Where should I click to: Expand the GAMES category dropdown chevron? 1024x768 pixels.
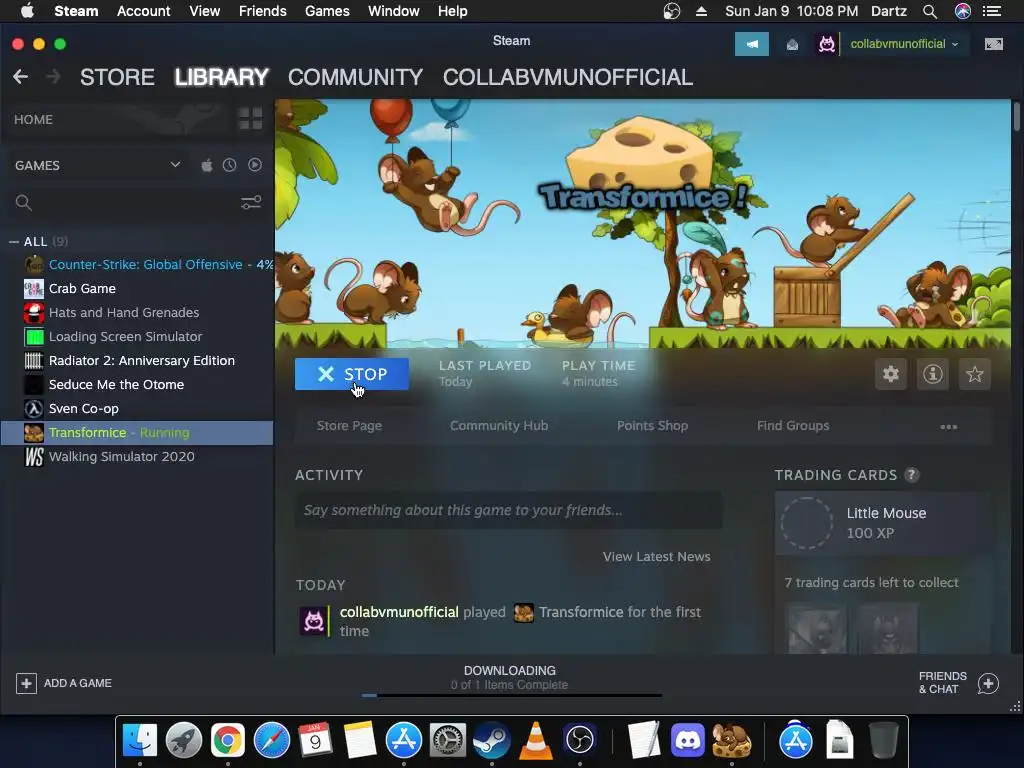[175, 165]
